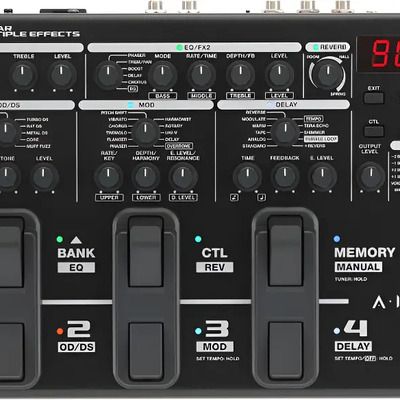The width and height of the screenshot is (400, 400).
Task: Click the blue LED above MEMORY label
Action: (x=337, y=239)
